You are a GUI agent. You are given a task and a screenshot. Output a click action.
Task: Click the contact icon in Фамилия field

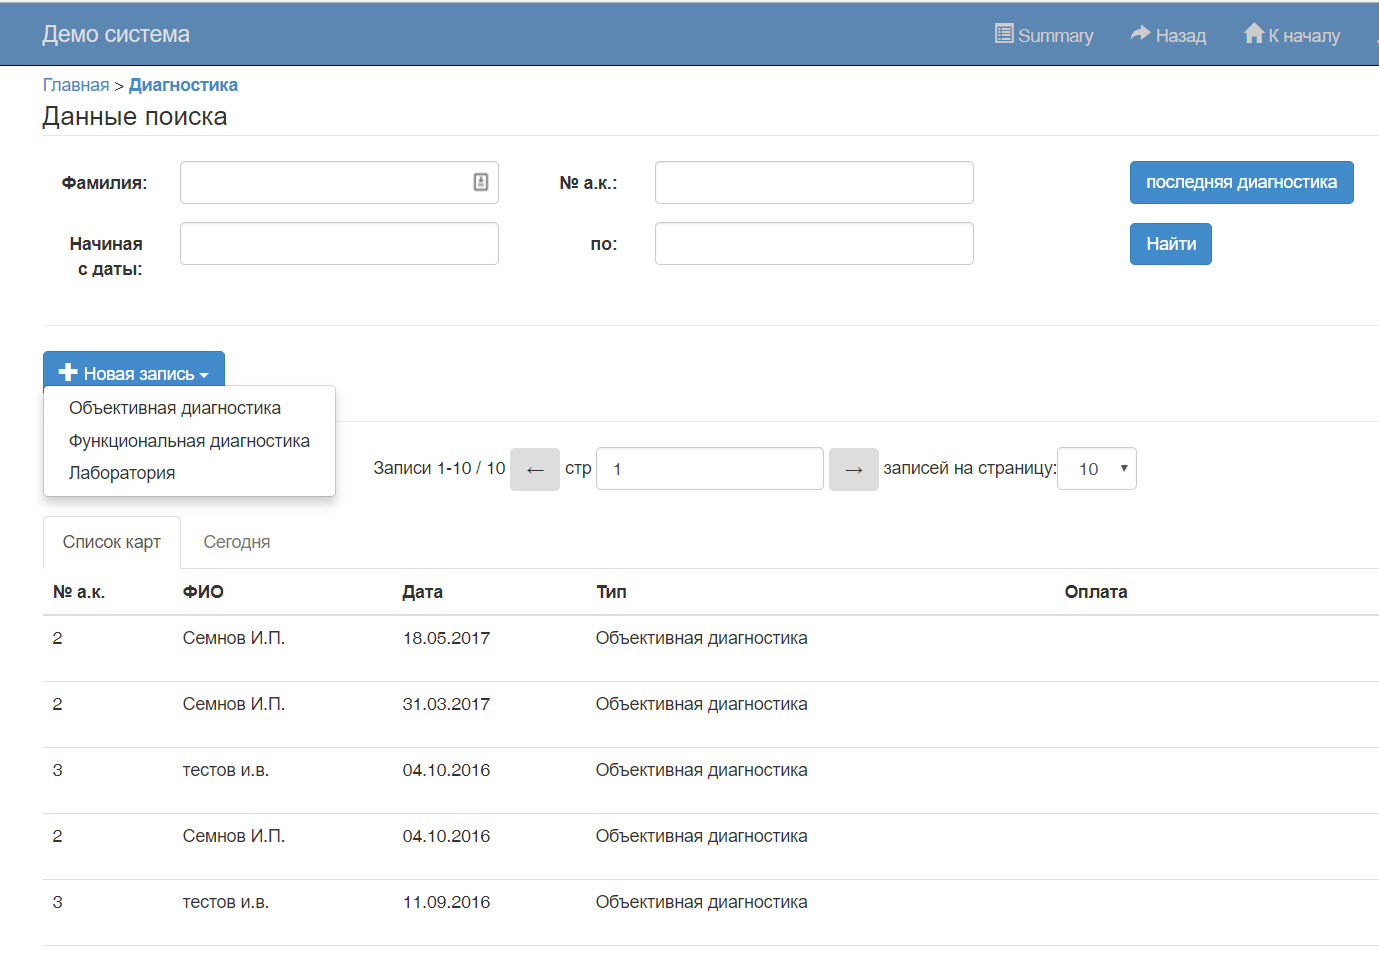481,182
